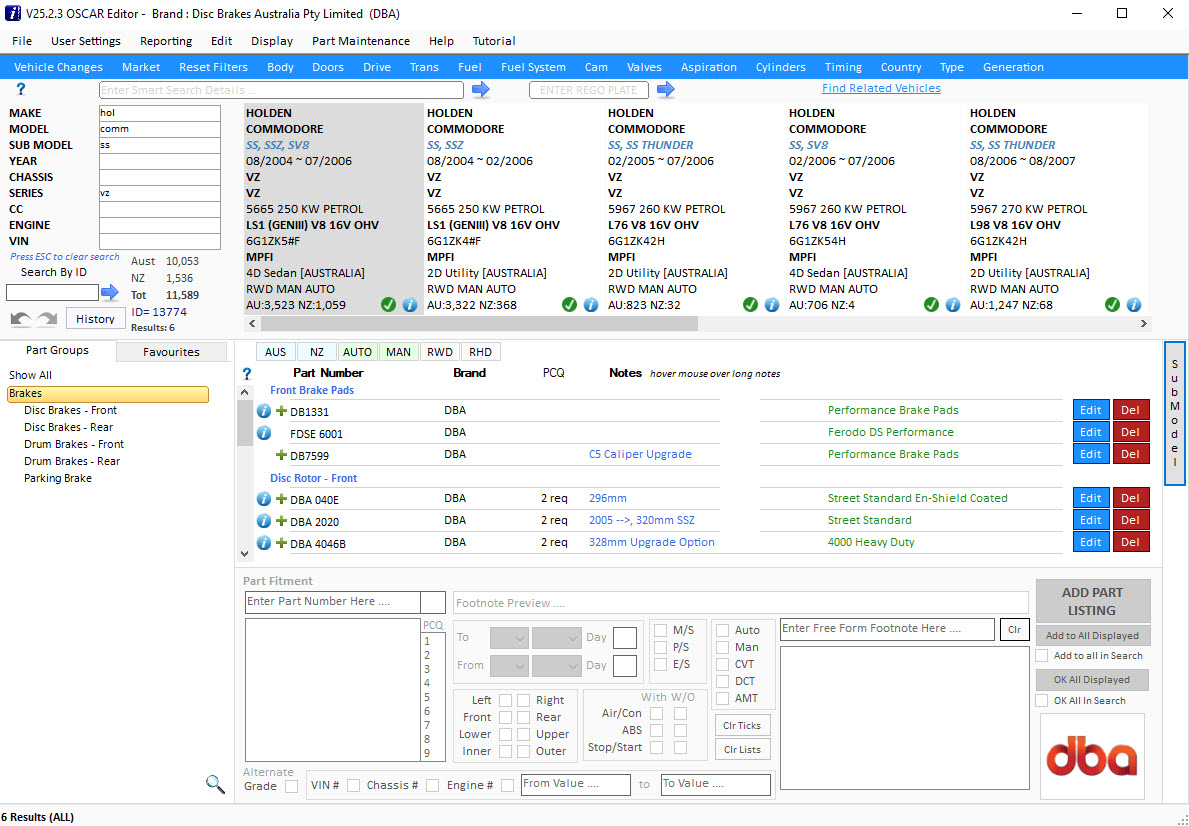Click the blue question mark help icon

point(21,90)
